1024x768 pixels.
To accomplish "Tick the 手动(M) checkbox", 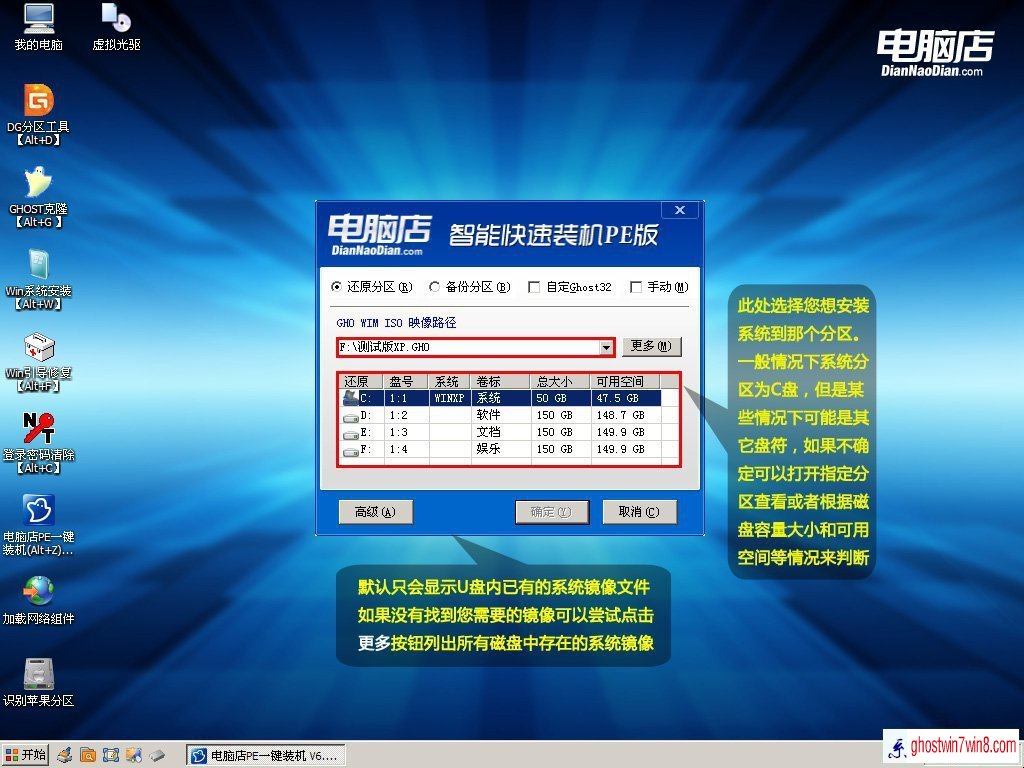I will (x=636, y=287).
